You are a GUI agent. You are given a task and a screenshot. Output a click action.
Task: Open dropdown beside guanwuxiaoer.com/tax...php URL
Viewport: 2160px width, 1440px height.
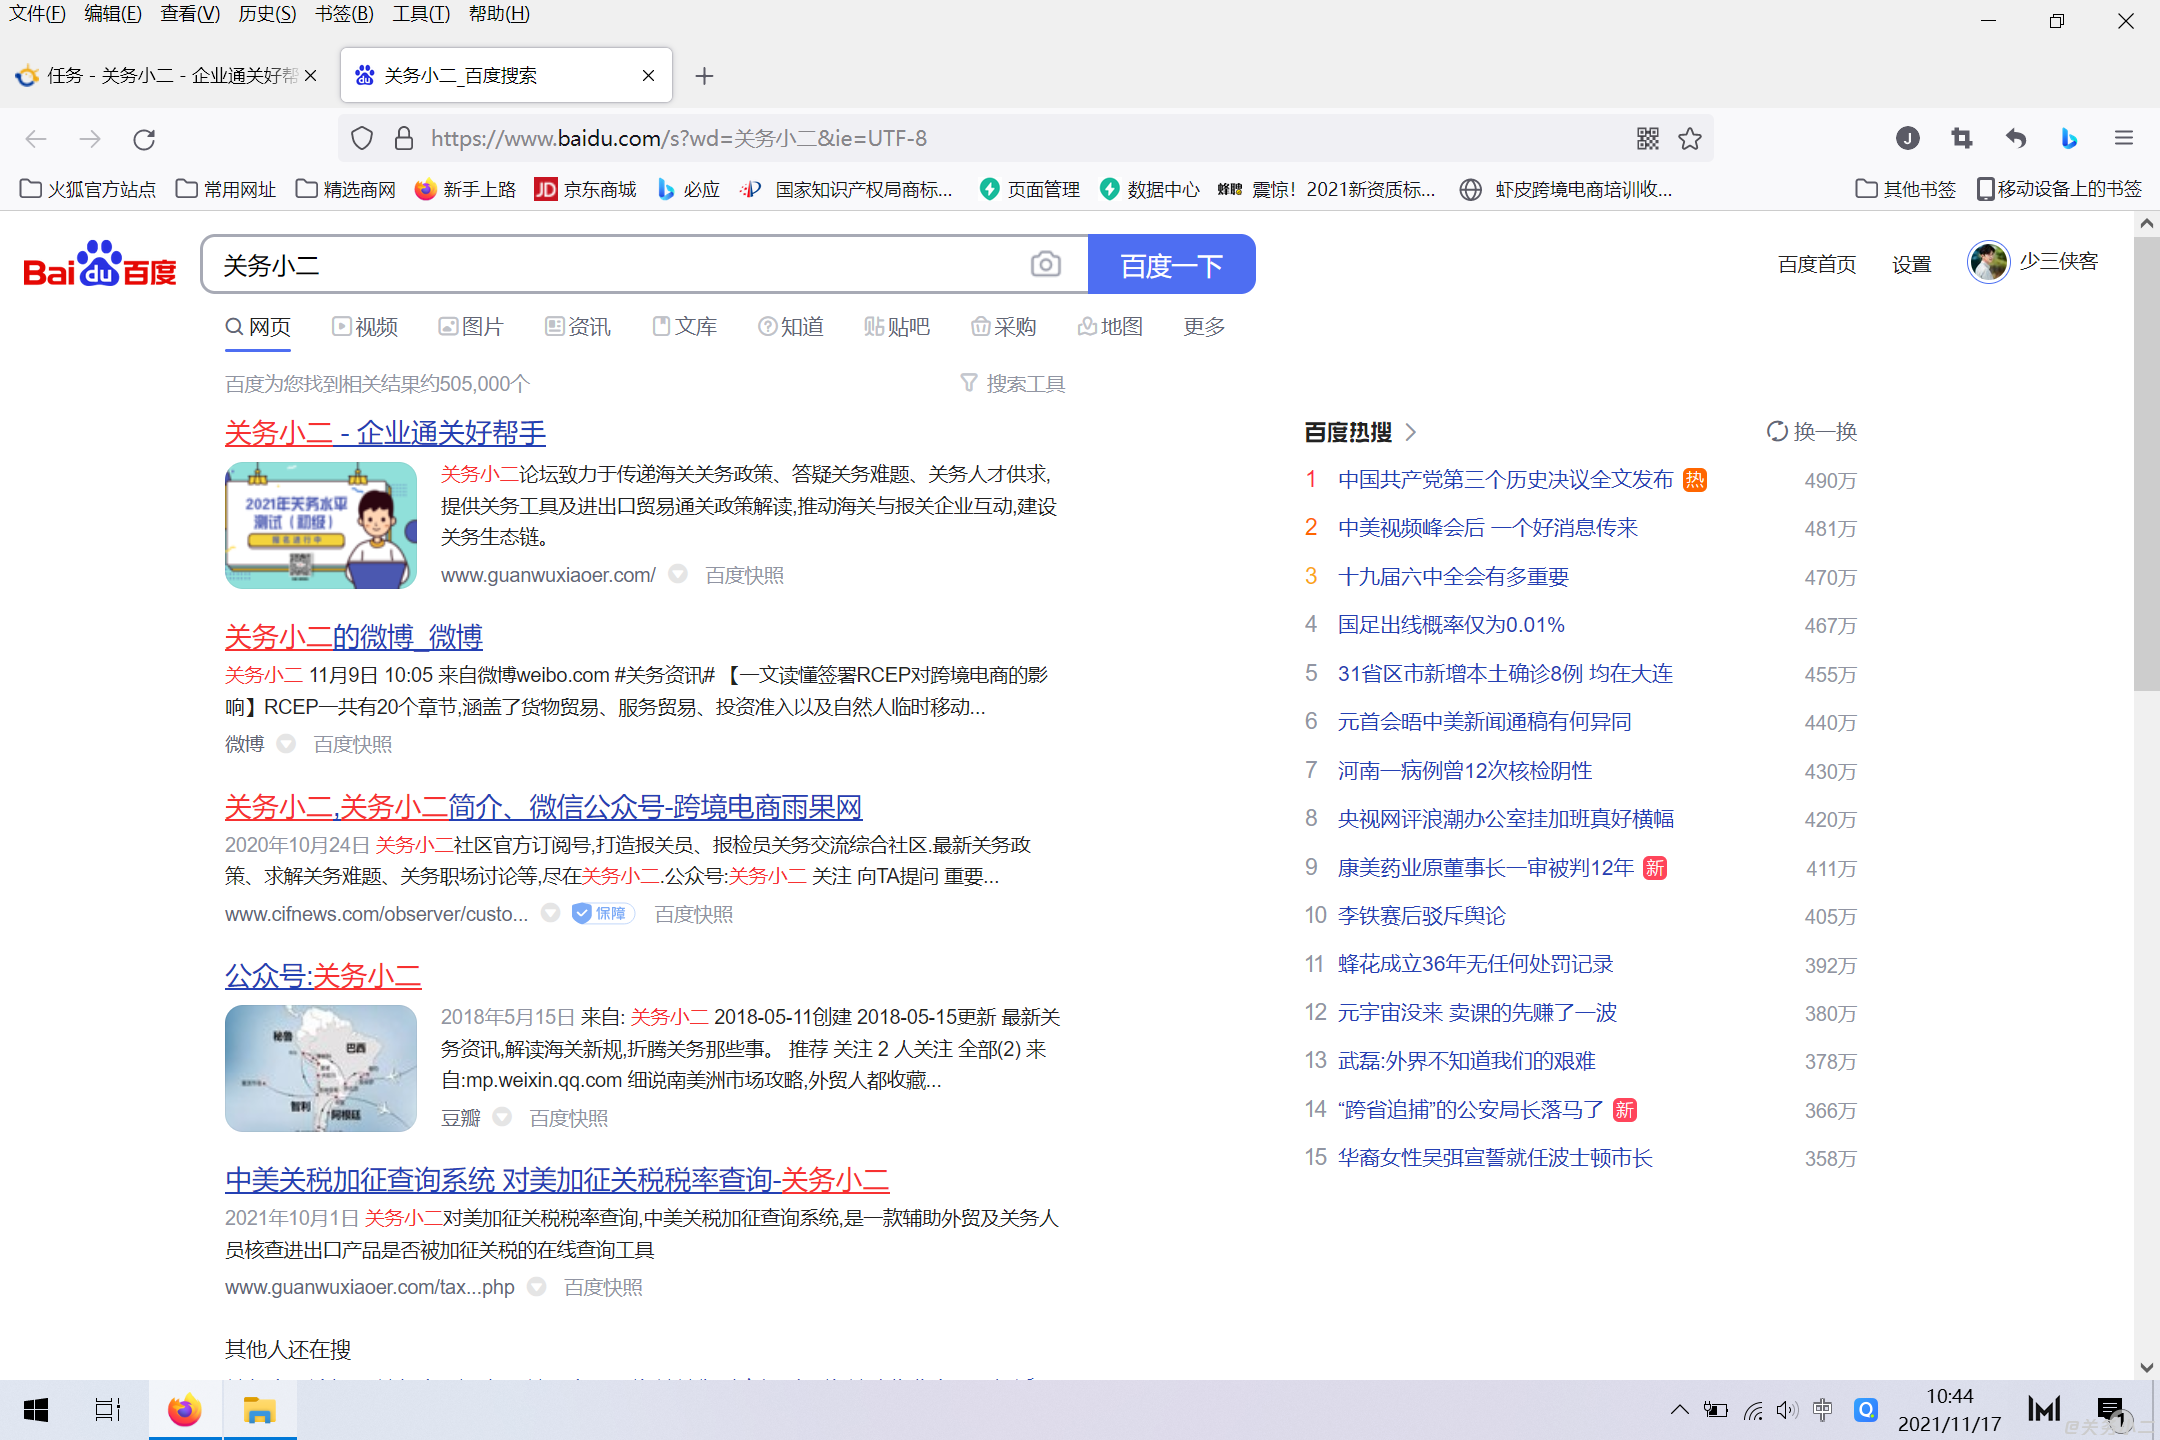[x=536, y=1286]
